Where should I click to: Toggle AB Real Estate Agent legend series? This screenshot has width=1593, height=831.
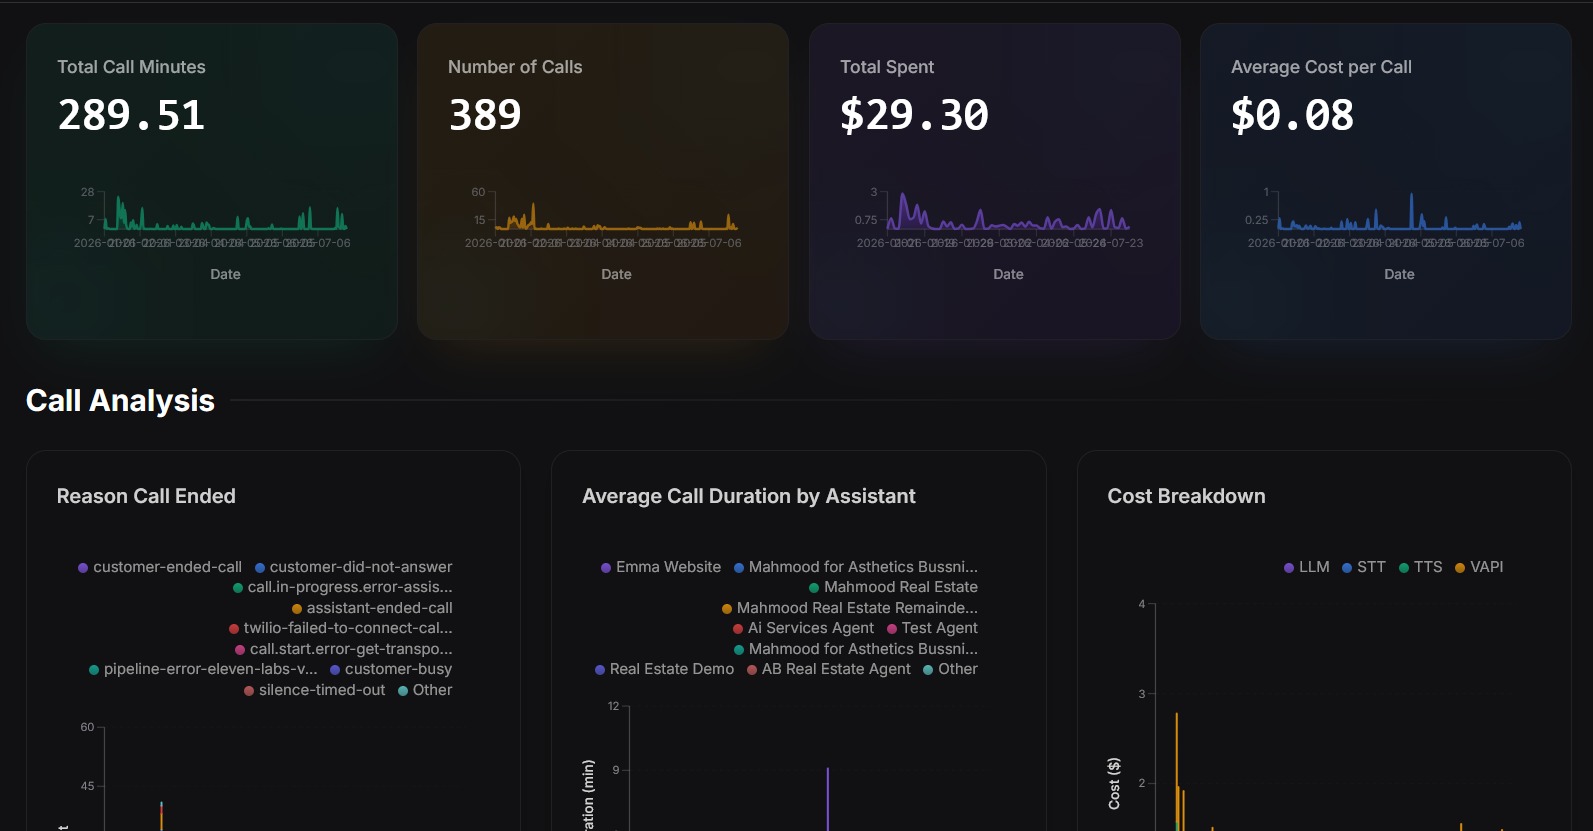pyautogui.click(x=829, y=669)
